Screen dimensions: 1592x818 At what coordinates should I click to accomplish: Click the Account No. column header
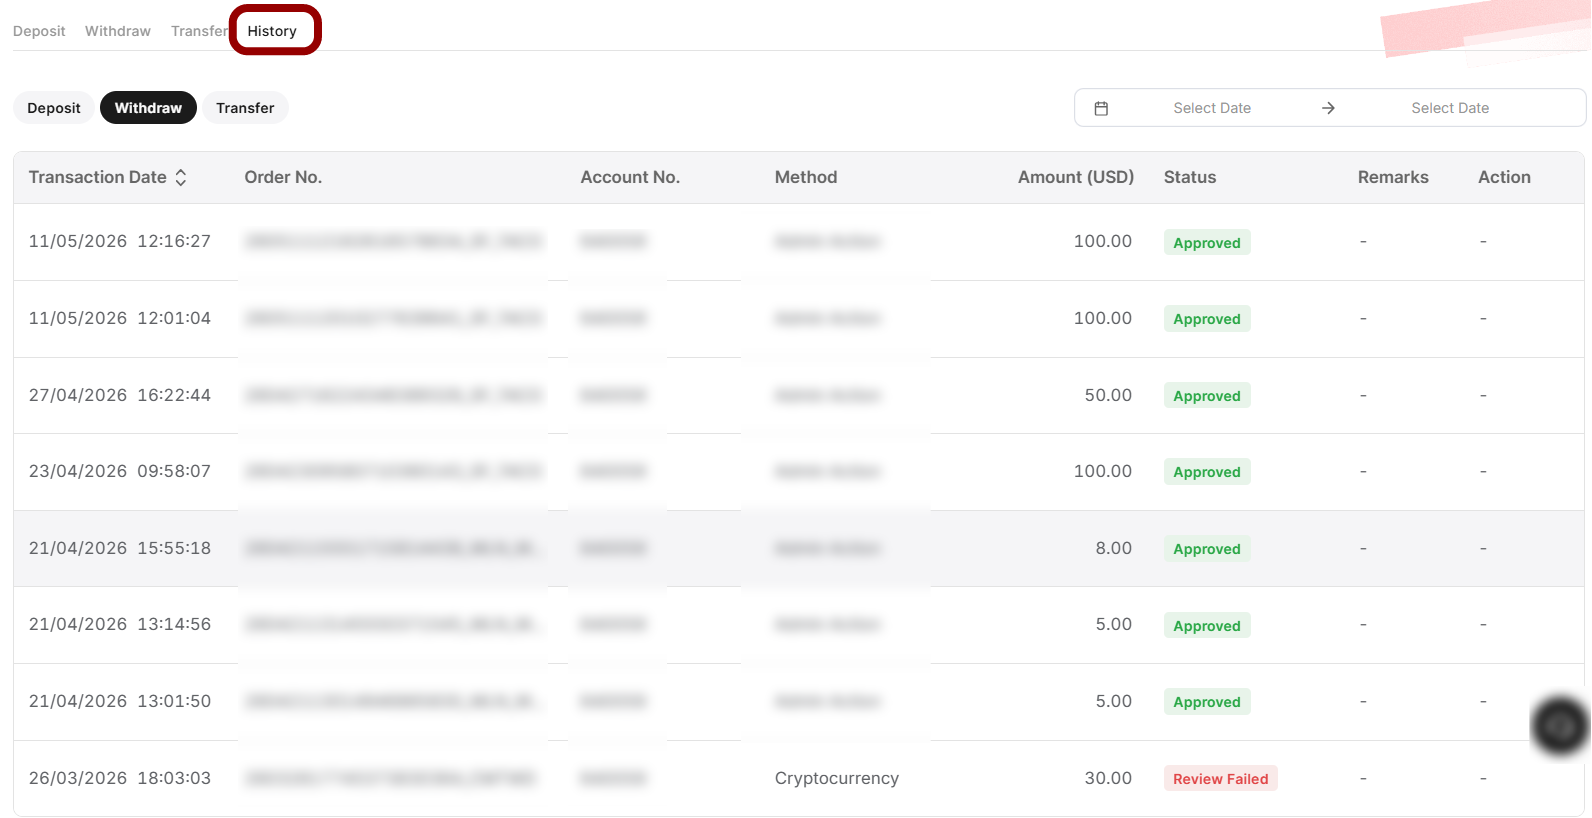tap(630, 177)
